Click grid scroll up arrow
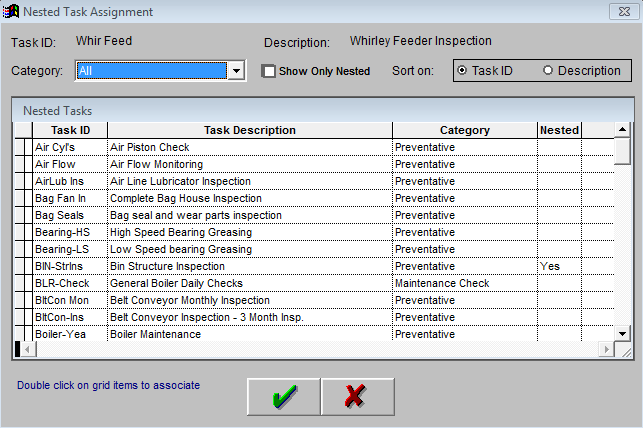 (622, 130)
